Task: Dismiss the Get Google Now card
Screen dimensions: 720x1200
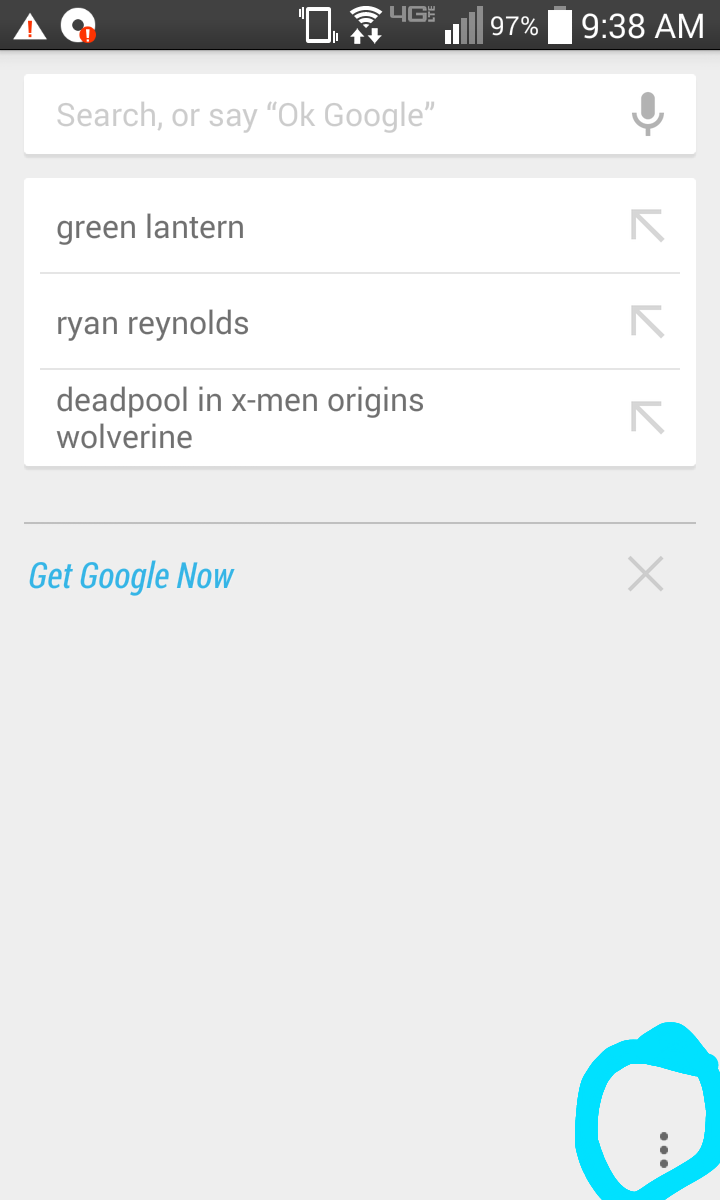Action: (x=645, y=574)
